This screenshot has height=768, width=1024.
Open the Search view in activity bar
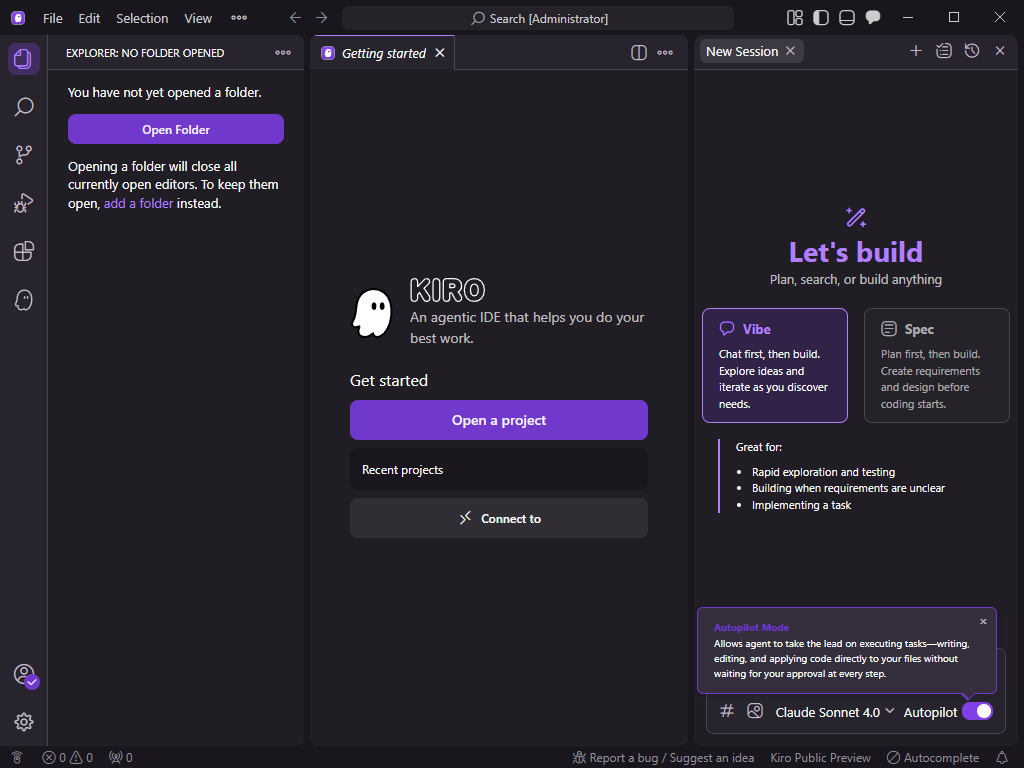click(x=24, y=106)
